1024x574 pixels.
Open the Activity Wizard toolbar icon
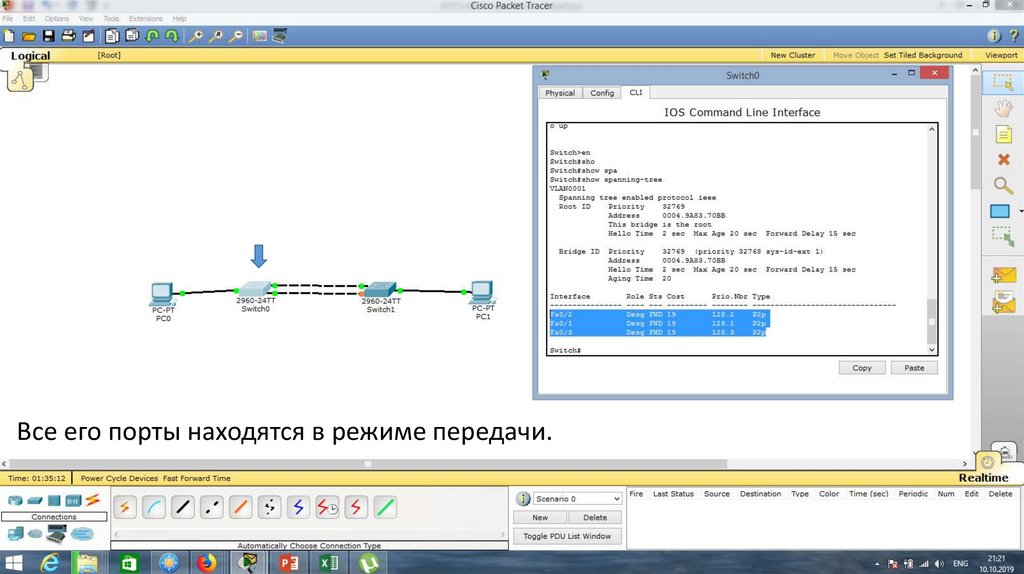(x=88, y=36)
